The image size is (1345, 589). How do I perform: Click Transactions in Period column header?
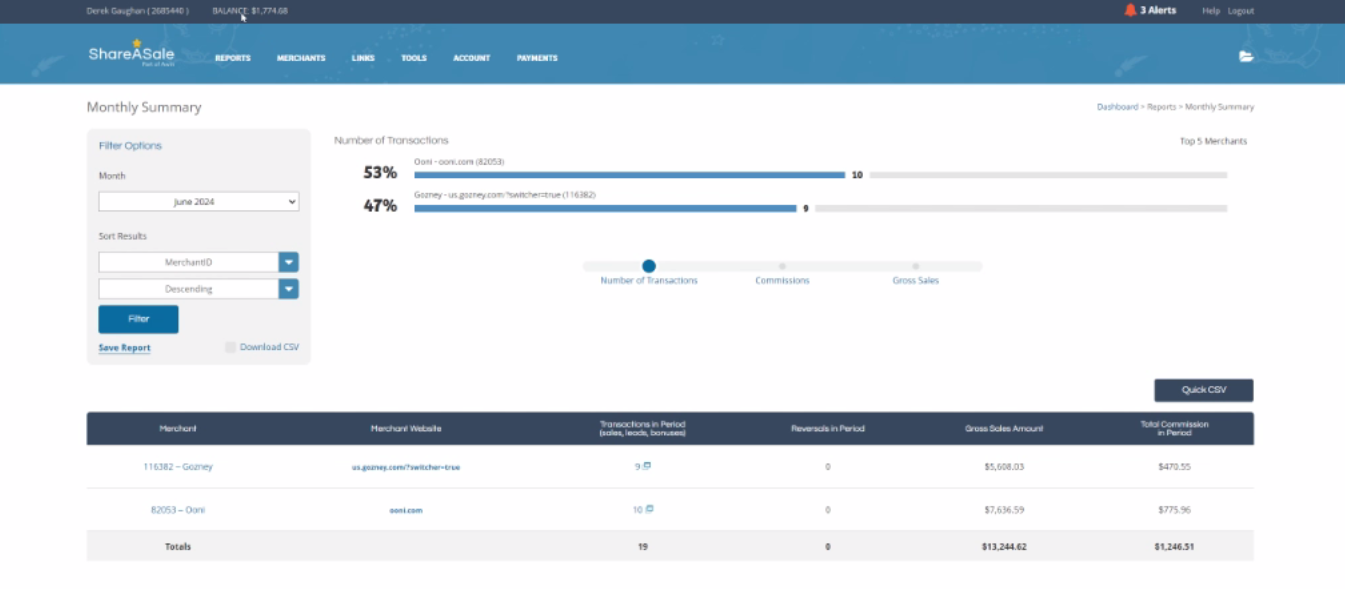(642, 428)
